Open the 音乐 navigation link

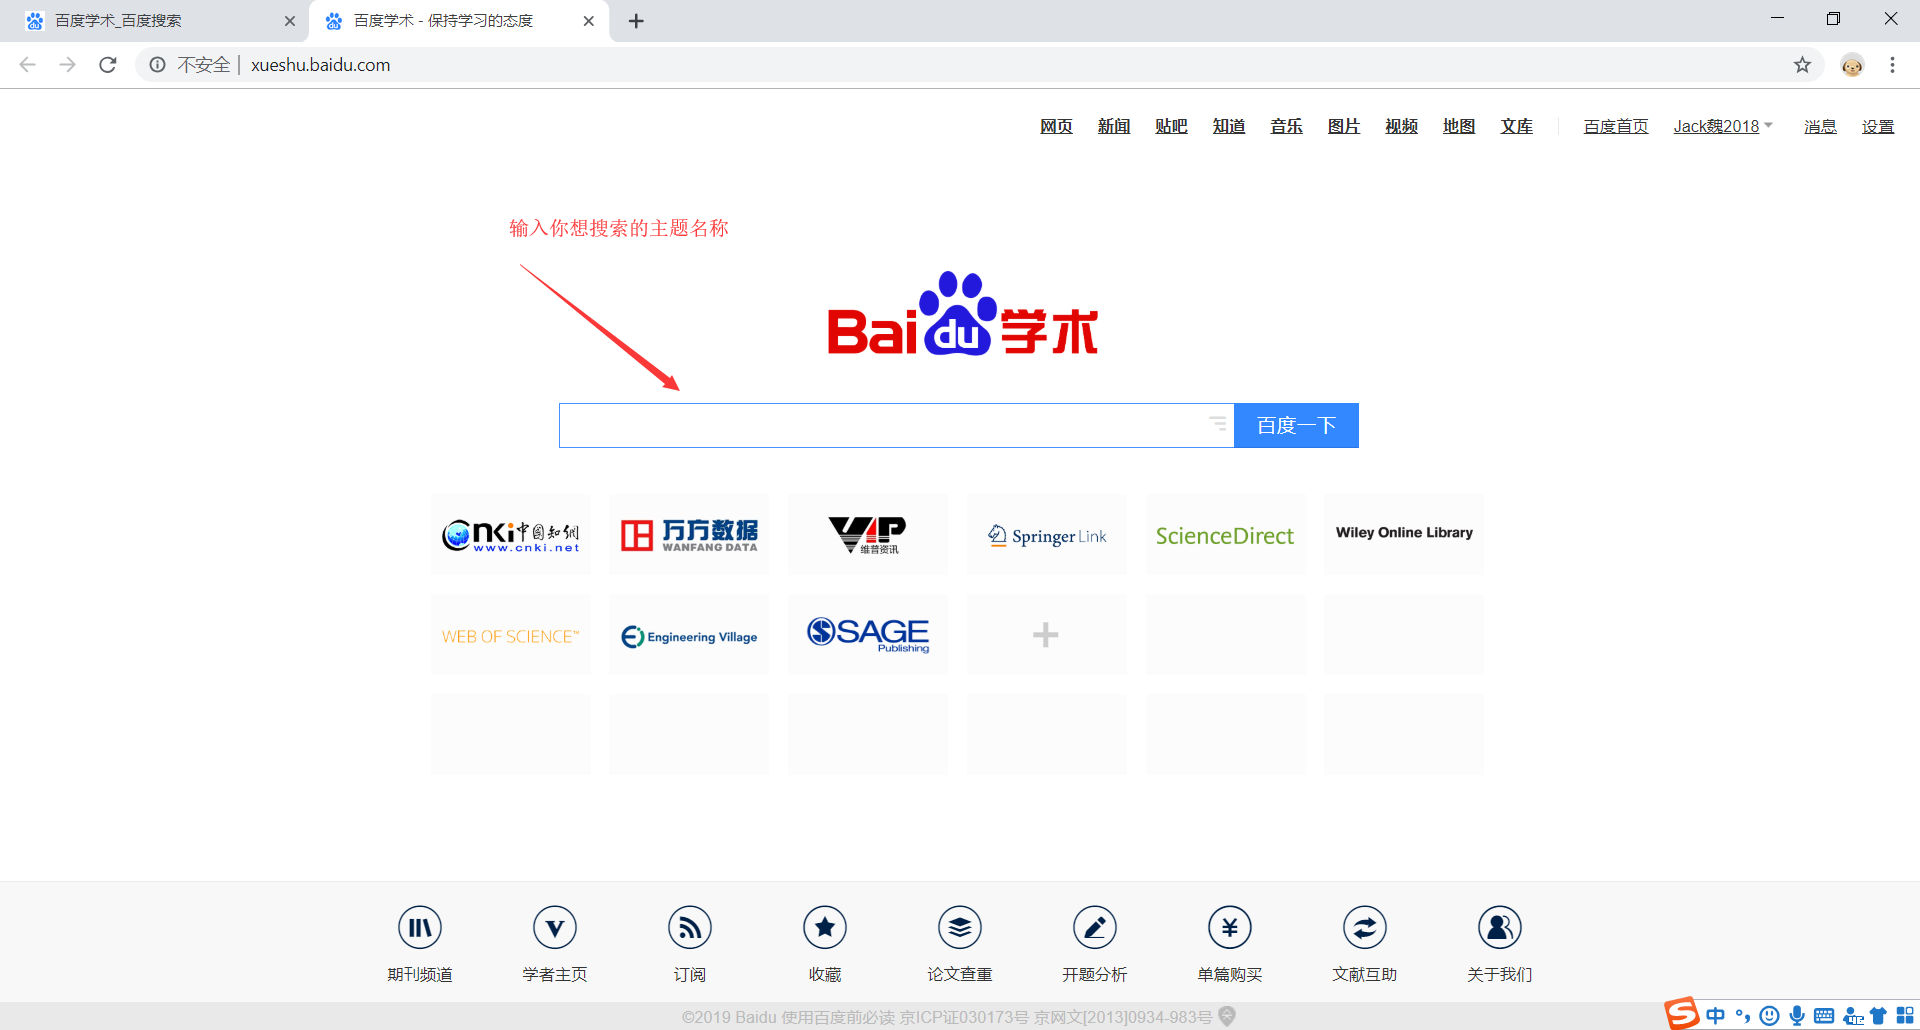pyautogui.click(x=1287, y=127)
